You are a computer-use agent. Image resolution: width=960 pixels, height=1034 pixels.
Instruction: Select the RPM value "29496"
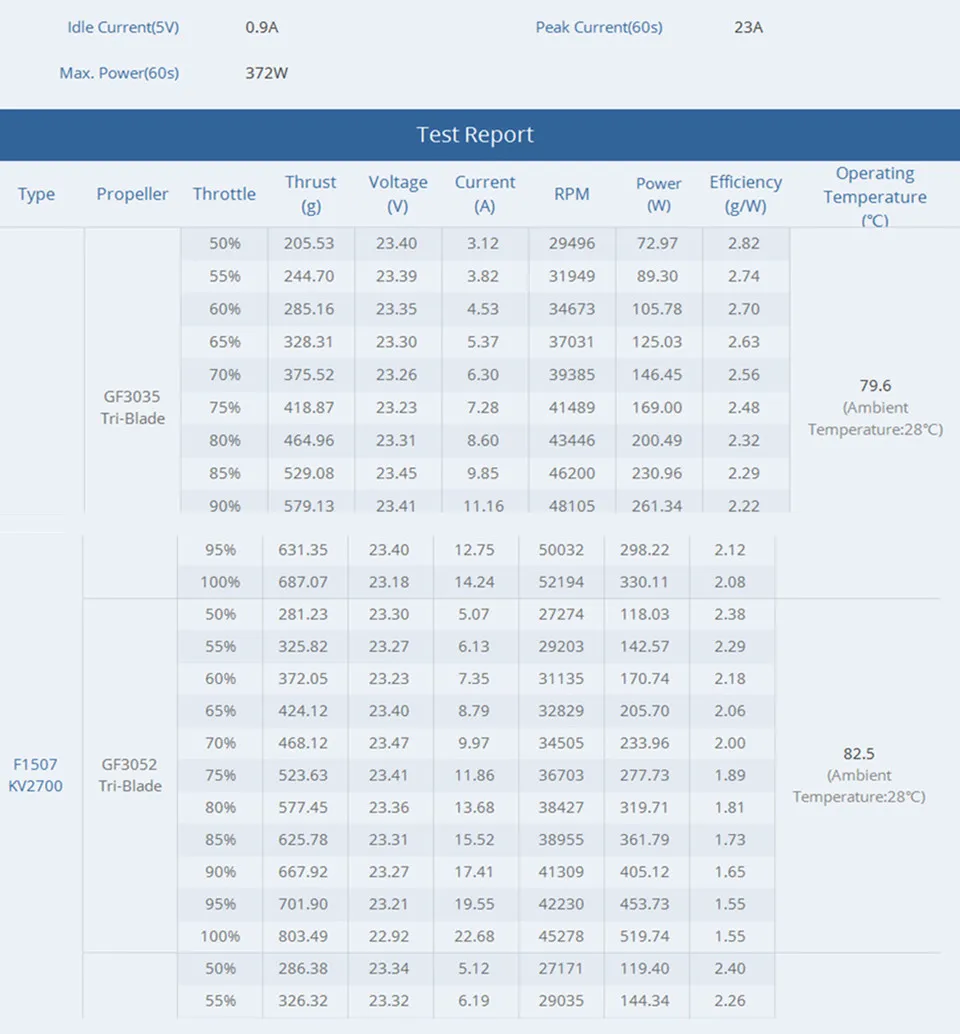click(x=572, y=243)
